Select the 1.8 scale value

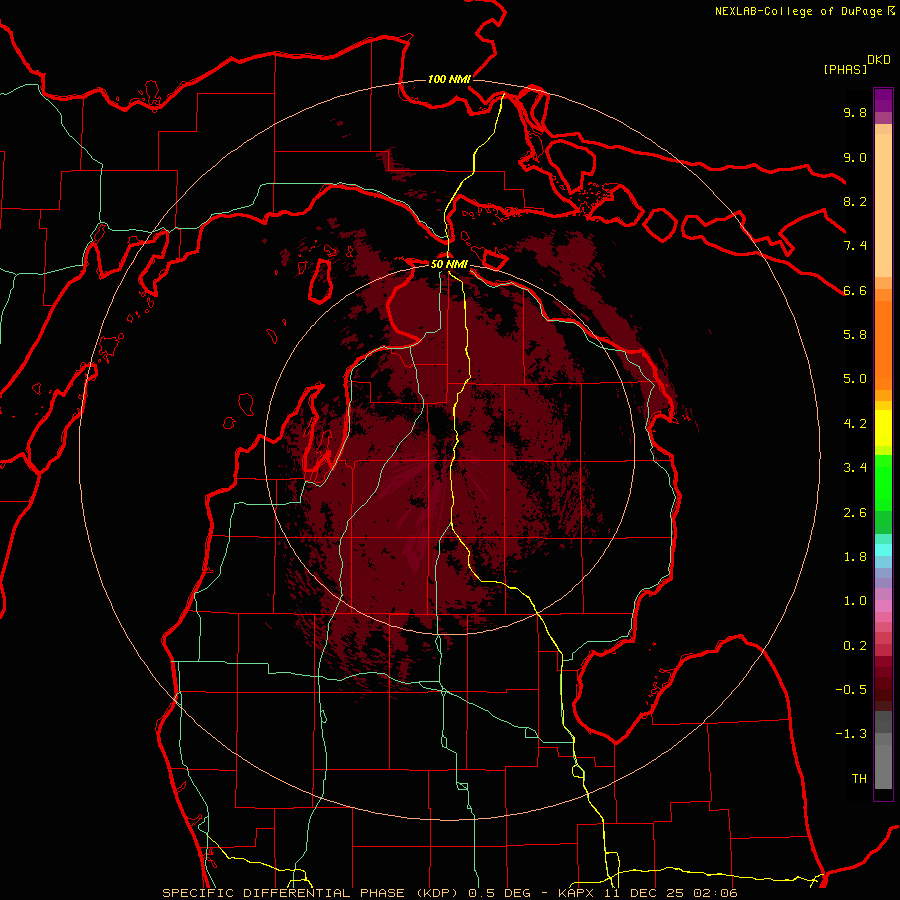pyautogui.click(x=855, y=557)
